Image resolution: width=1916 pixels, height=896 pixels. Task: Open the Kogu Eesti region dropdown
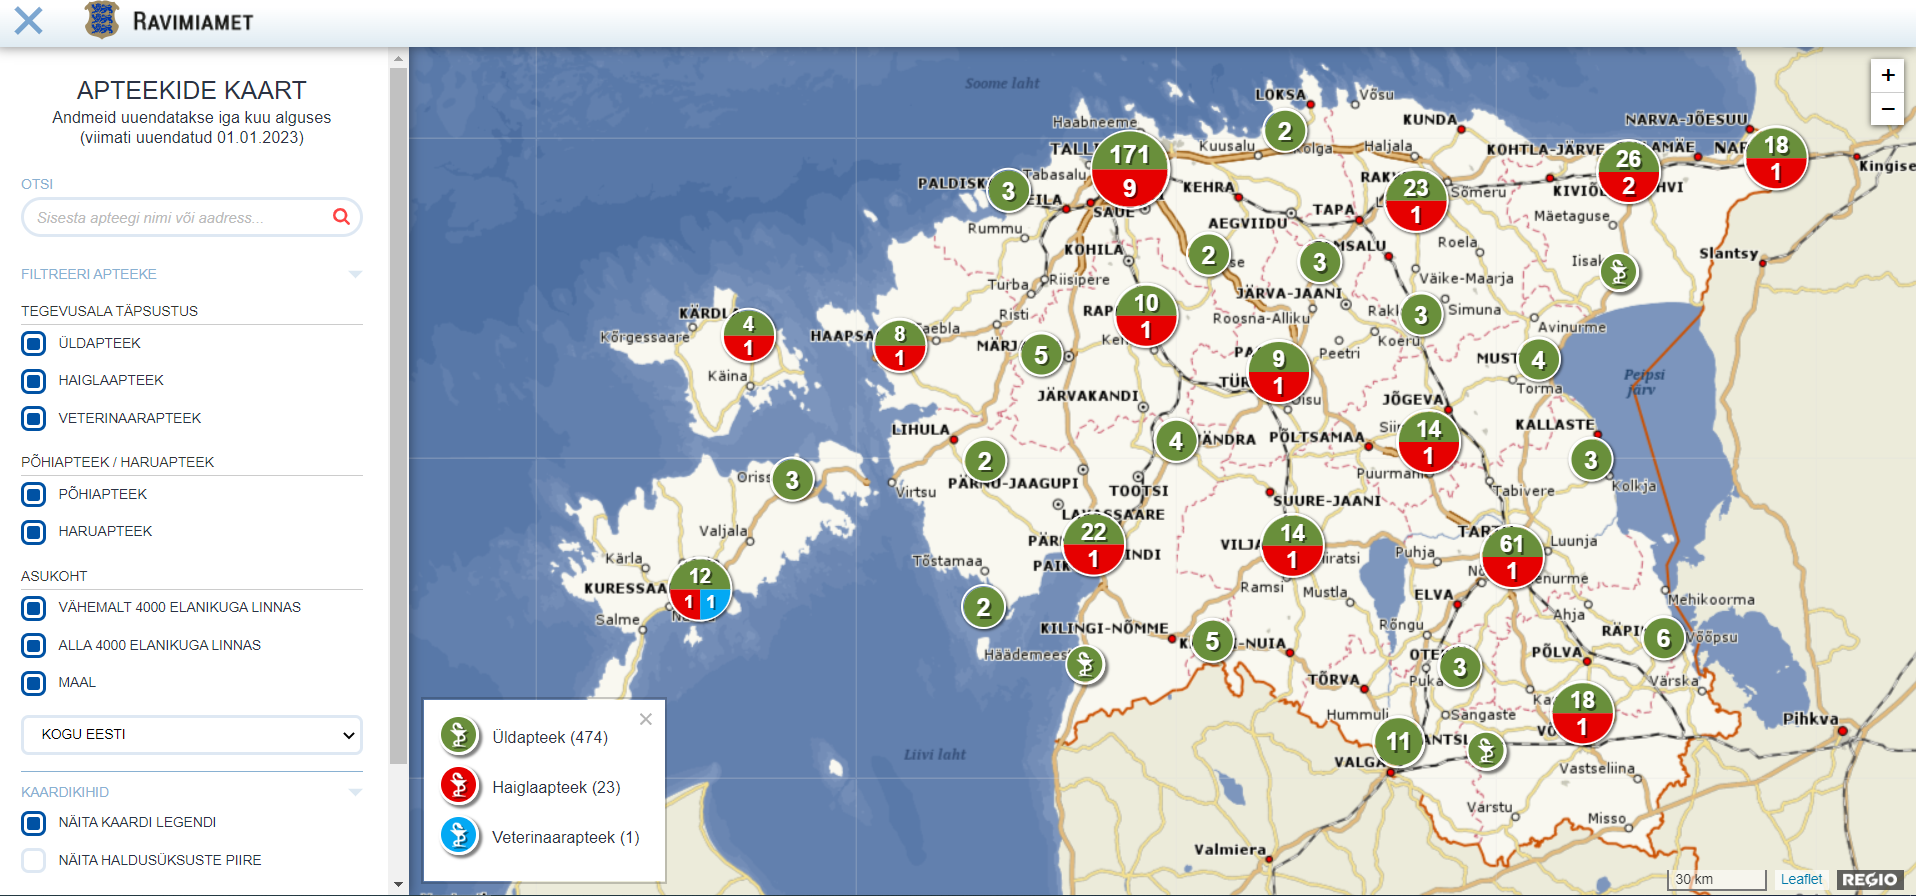tap(192, 735)
